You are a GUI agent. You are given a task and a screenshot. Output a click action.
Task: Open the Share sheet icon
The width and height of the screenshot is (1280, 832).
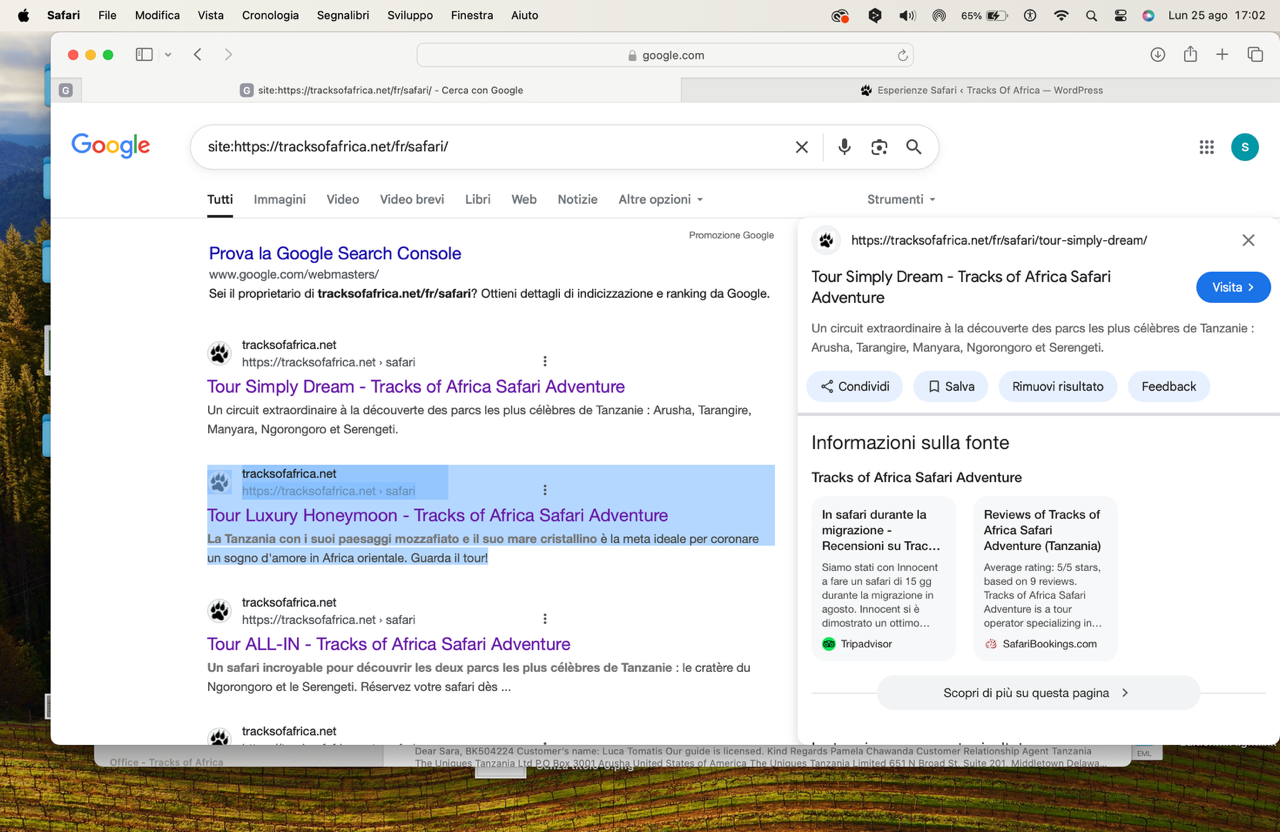(x=1190, y=55)
